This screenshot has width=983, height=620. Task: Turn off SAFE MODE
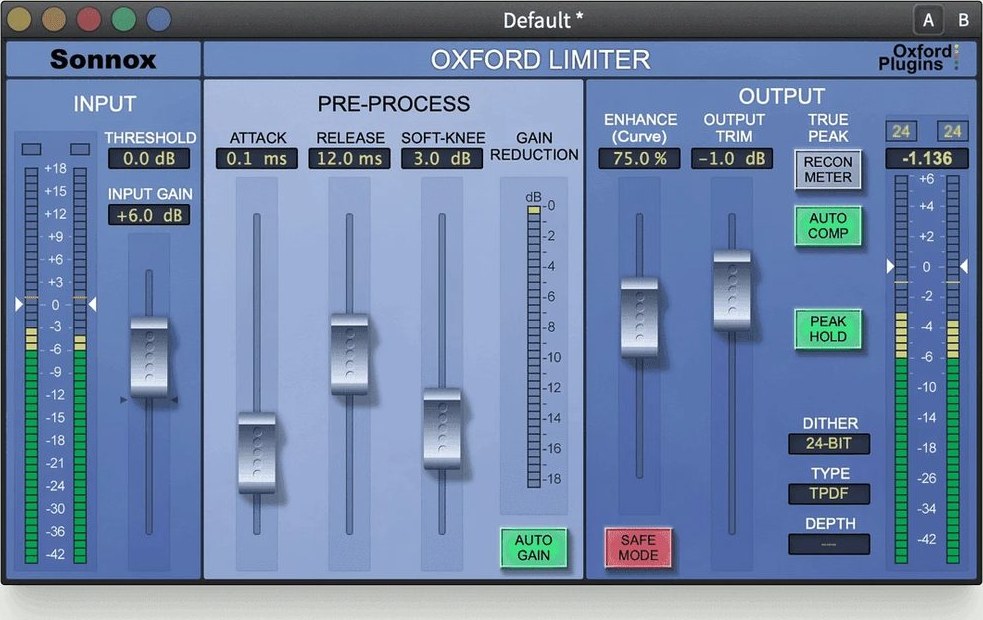[x=638, y=547]
